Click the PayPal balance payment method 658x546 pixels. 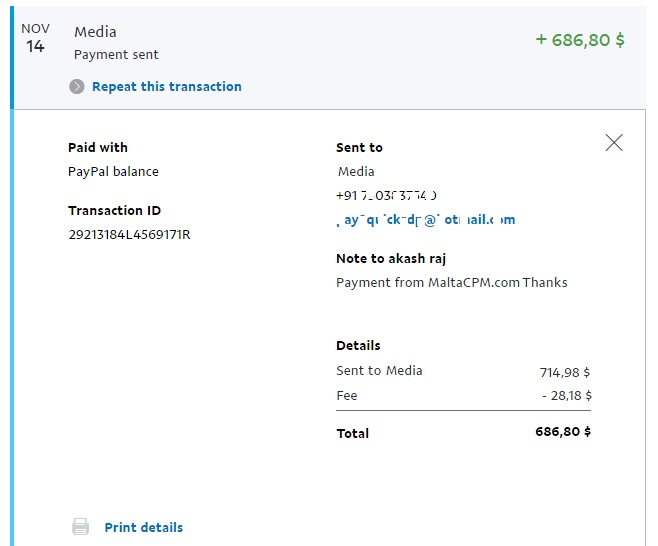(x=113, y=172)
